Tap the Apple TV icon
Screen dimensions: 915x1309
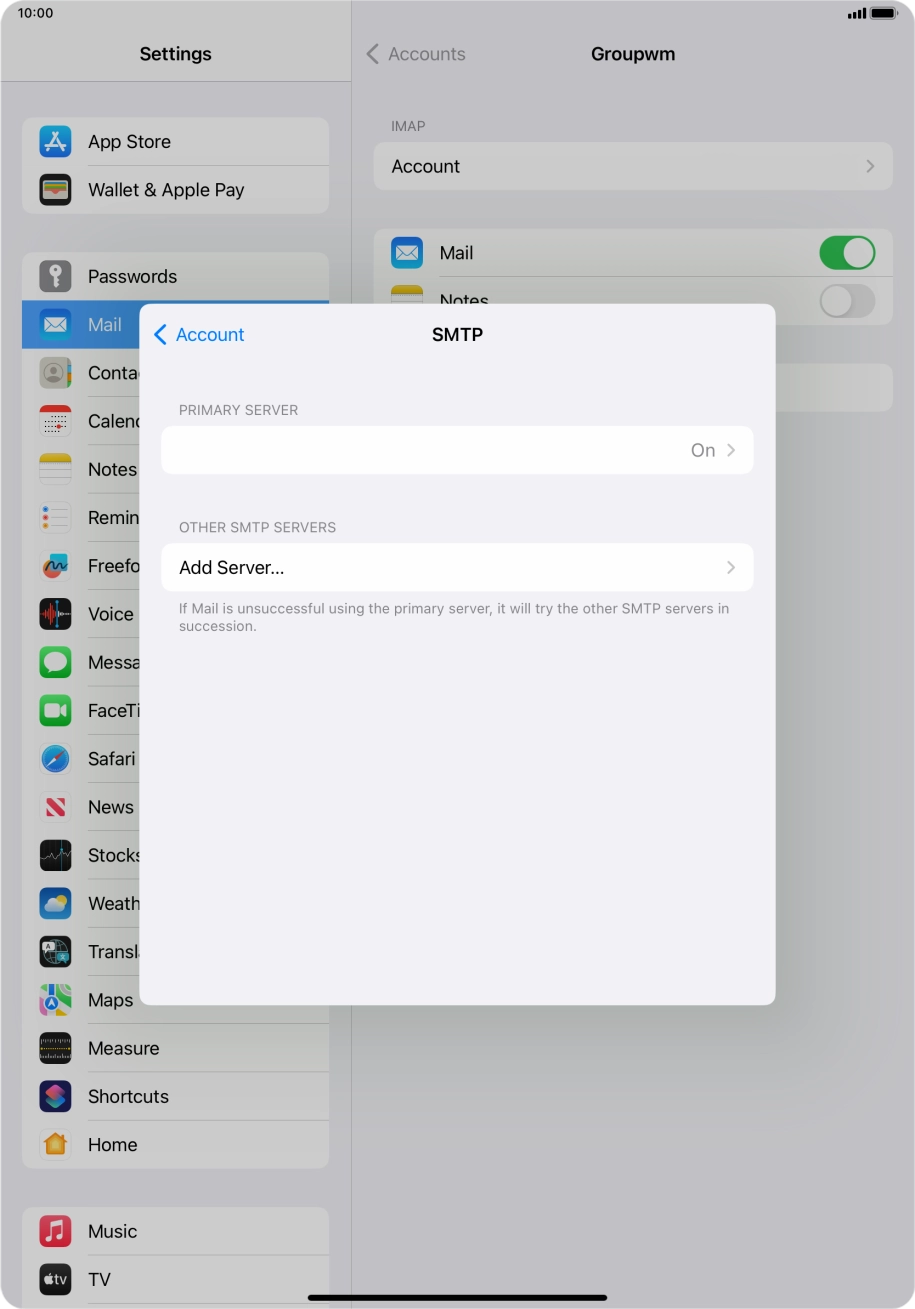click(55, 1280)
